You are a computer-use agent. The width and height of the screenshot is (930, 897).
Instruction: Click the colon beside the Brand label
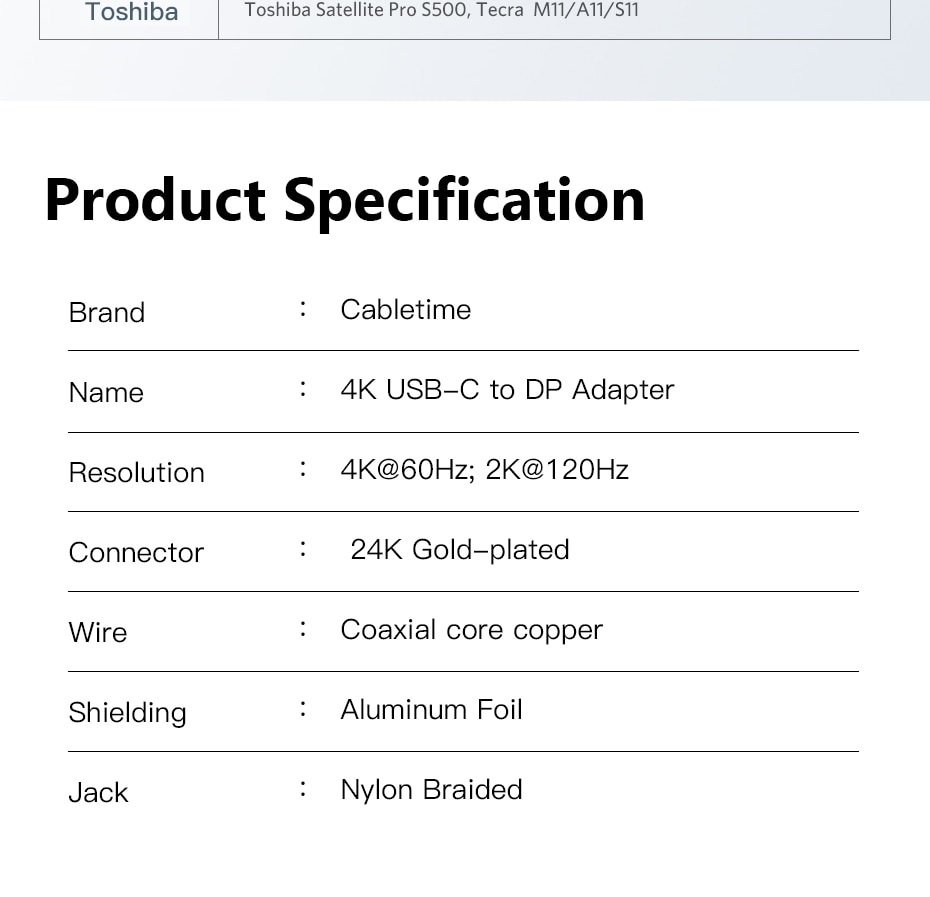(x=303, y=309)
